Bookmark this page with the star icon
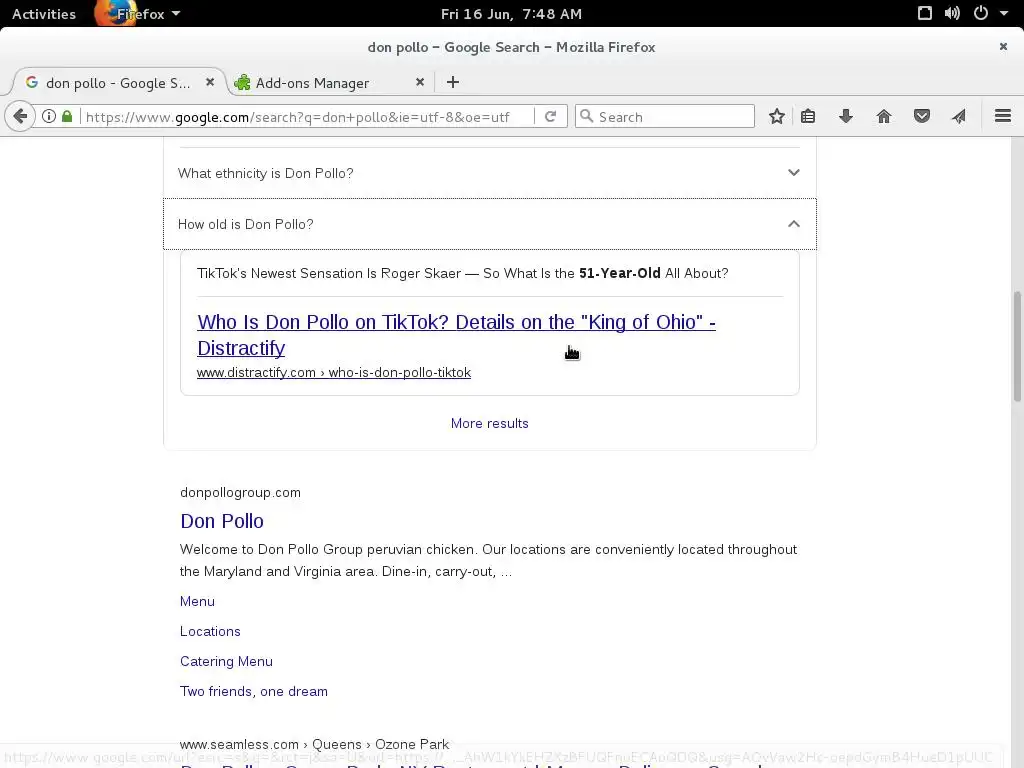 (x=776, y=116)
